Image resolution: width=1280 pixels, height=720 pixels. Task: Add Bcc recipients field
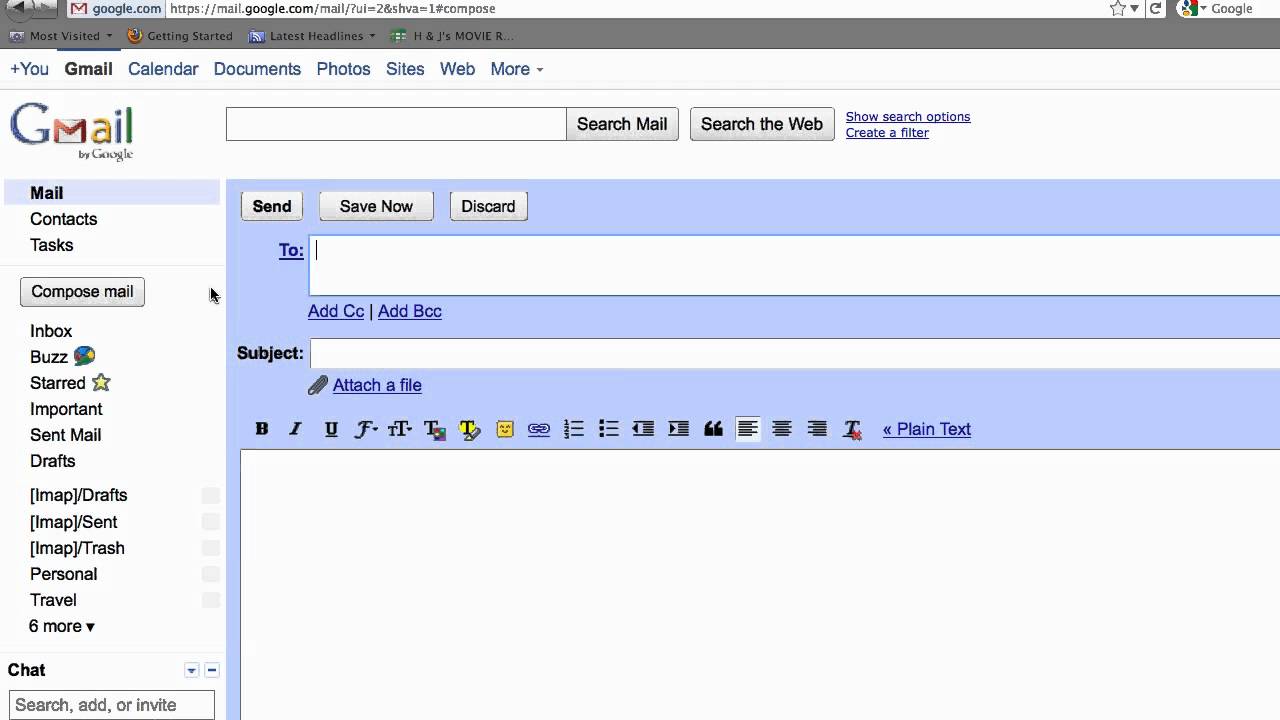[x=410, y=311]
